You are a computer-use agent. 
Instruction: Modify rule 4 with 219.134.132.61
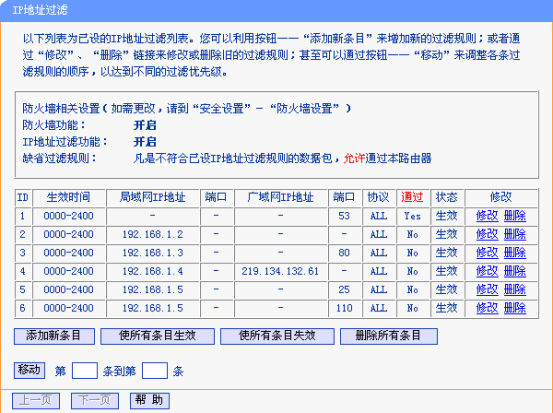coord(487,271)
